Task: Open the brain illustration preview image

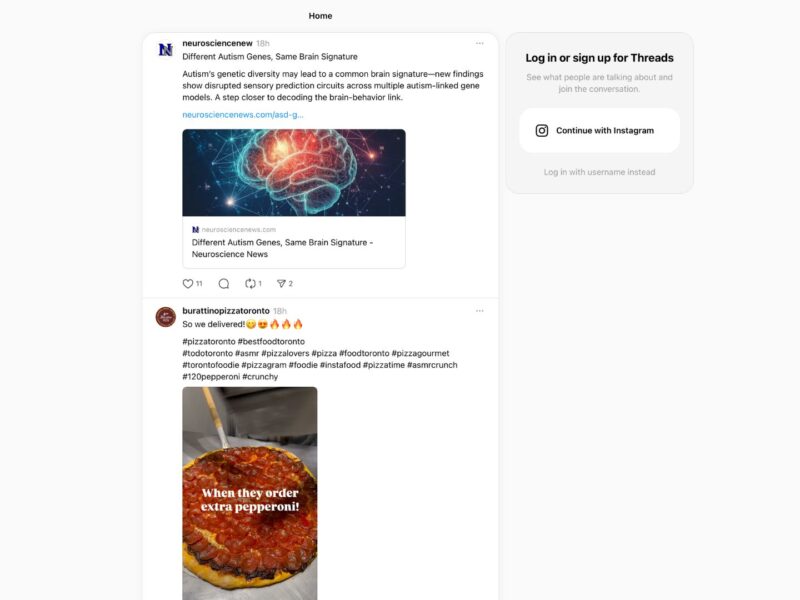Action: point(294,172)
